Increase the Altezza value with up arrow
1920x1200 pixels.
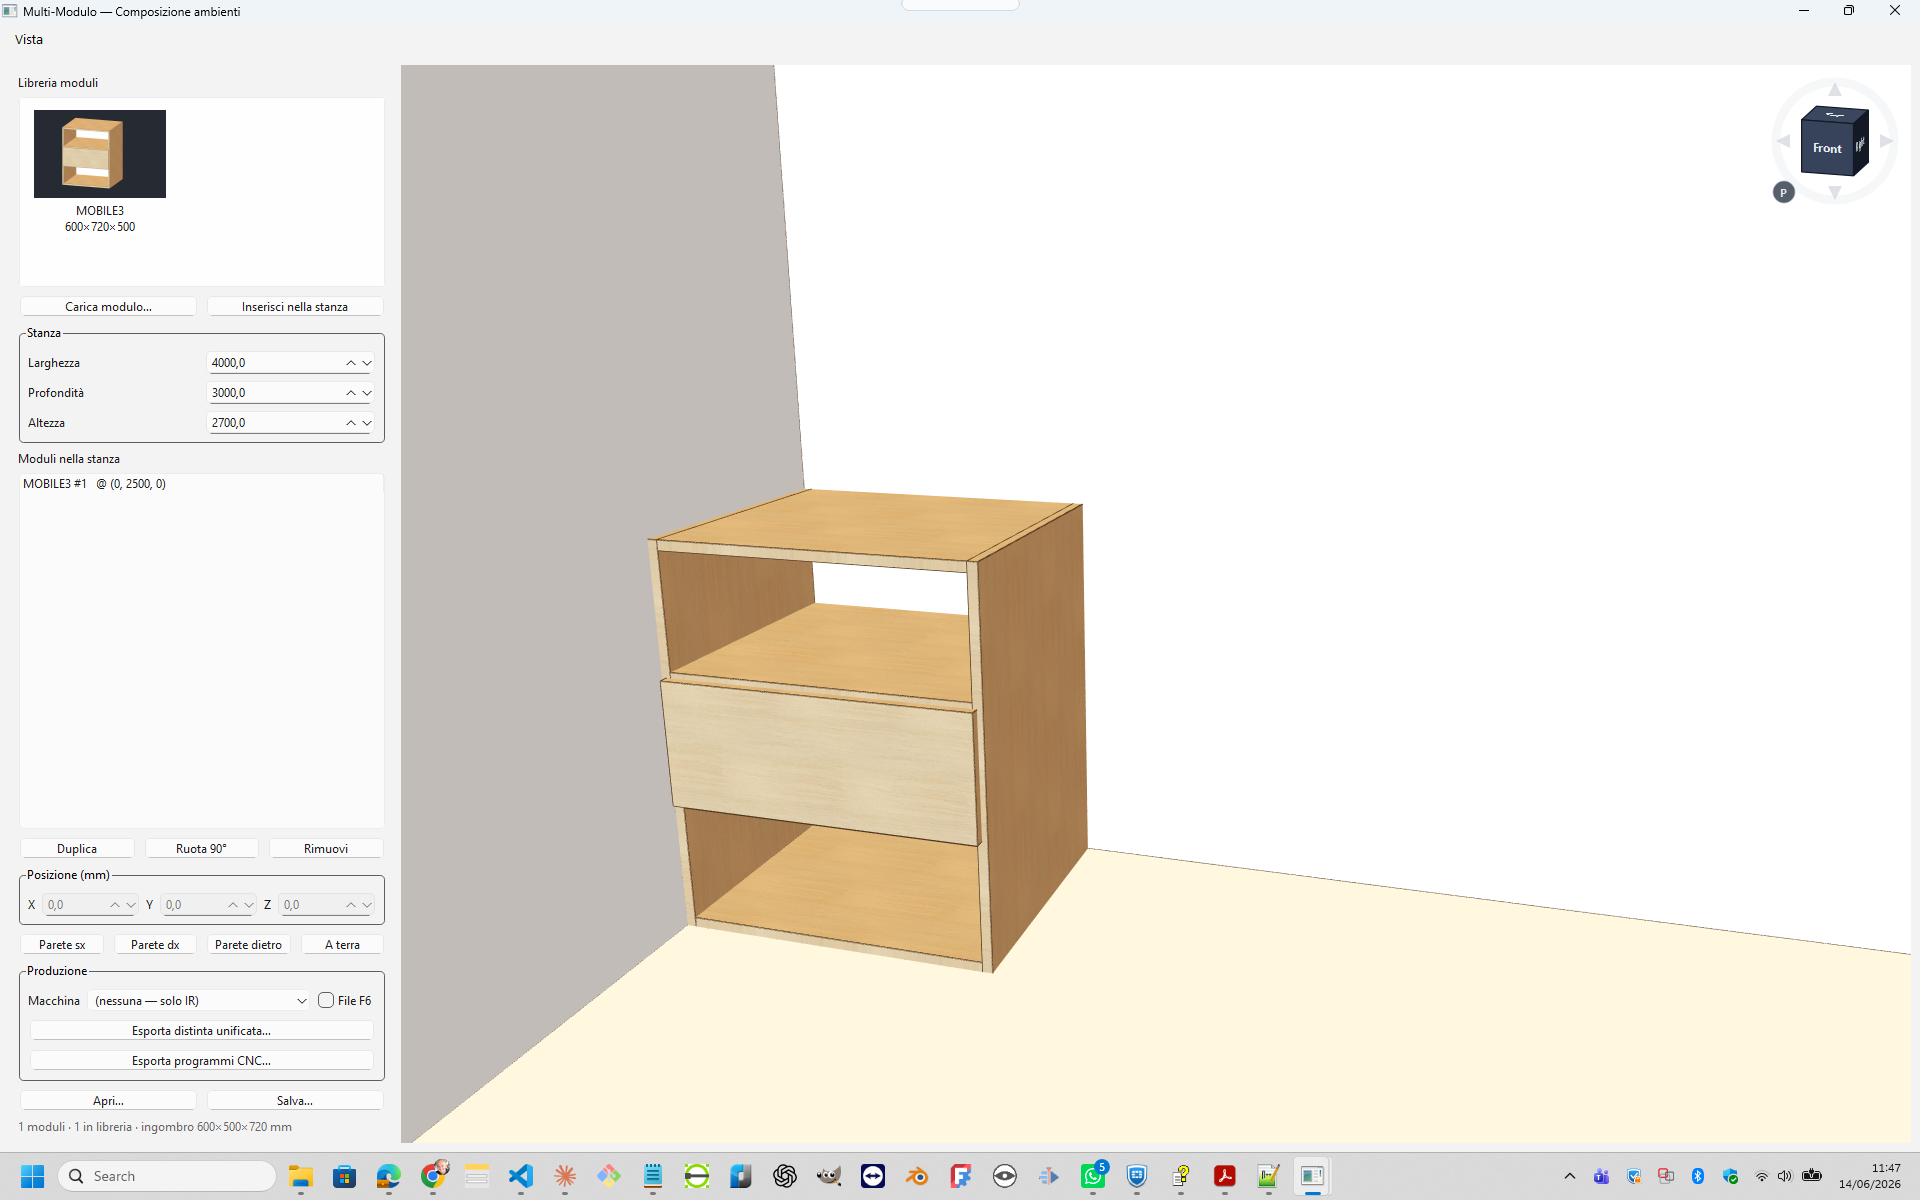[x=351, y=423]
